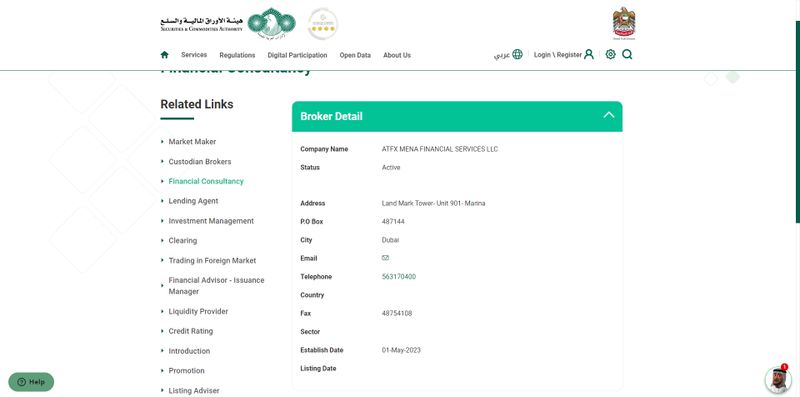This screenshot has width=800, height=397.
Task: Click the Listing Date label
Action: click(318, 368)
